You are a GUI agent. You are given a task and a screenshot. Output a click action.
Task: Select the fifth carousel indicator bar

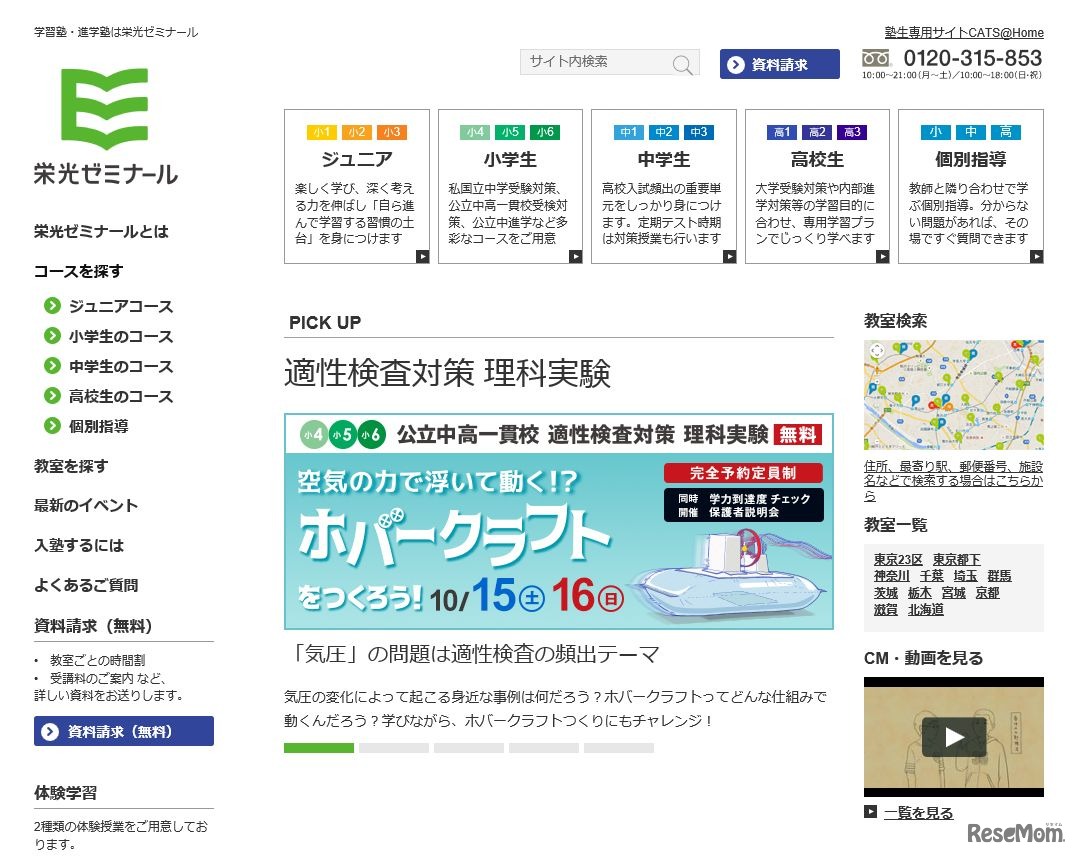pyautogui.click(x=619, y=748)
